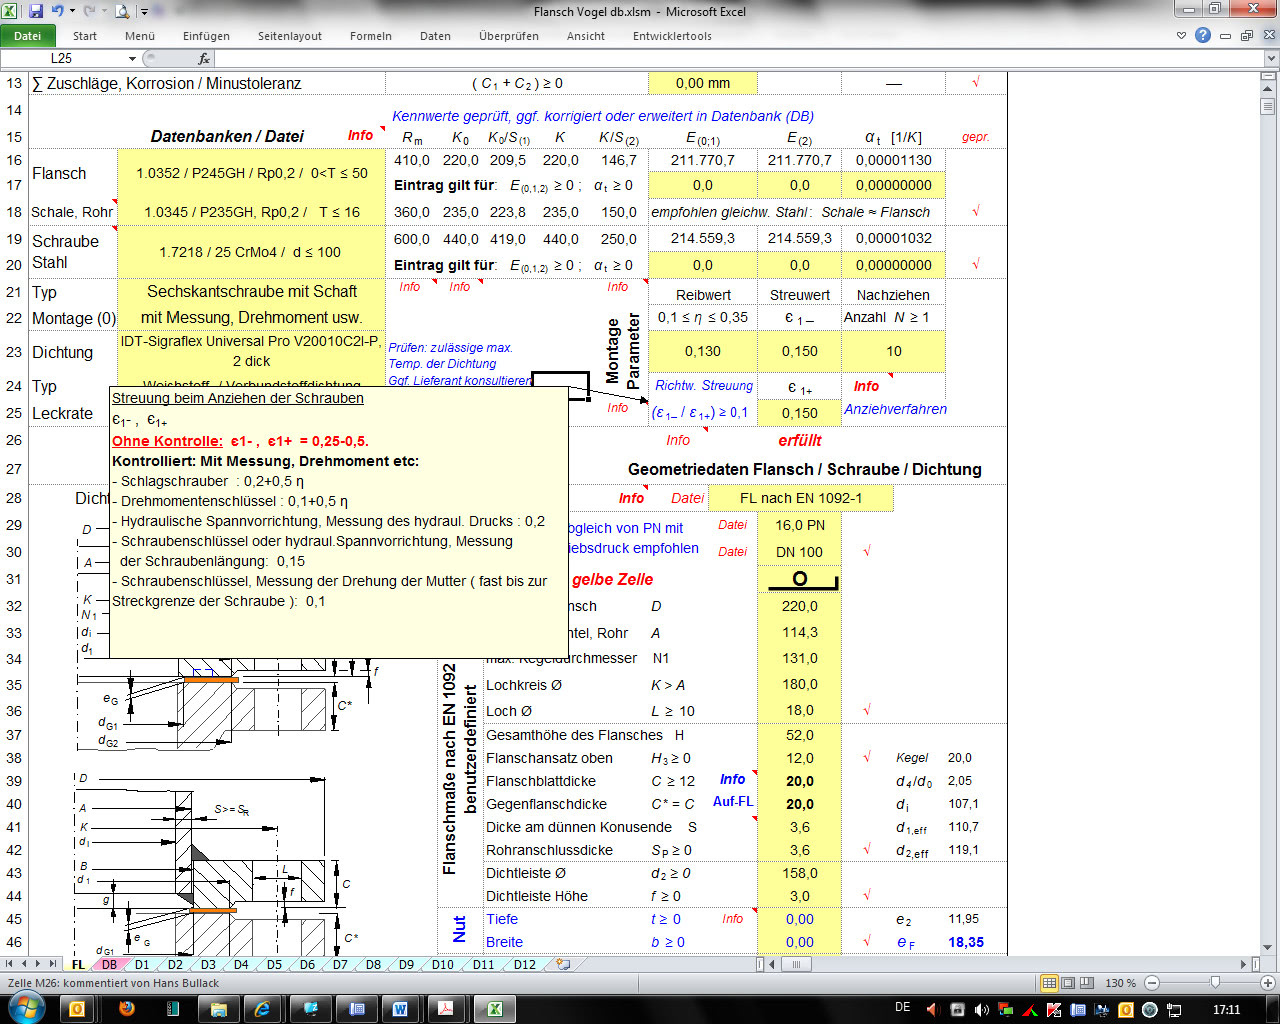Switch to the DB worksheet tab
This screenshot has width=1280, height=1024.
click(x=109, y=965)
